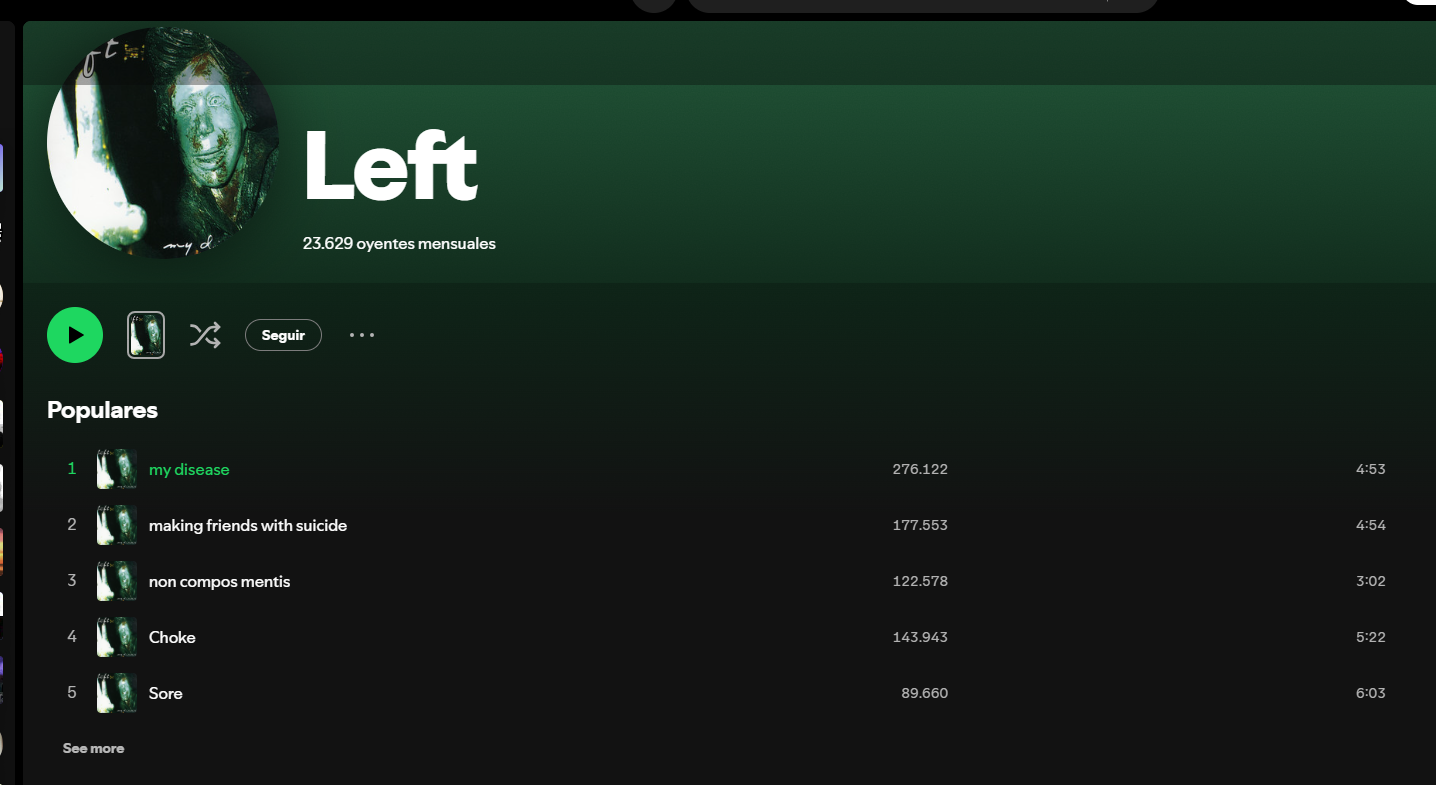This screenshot has height=785, width=1436.
Task: Click the track number 2 play spot
Action: [x=72, y=525]
